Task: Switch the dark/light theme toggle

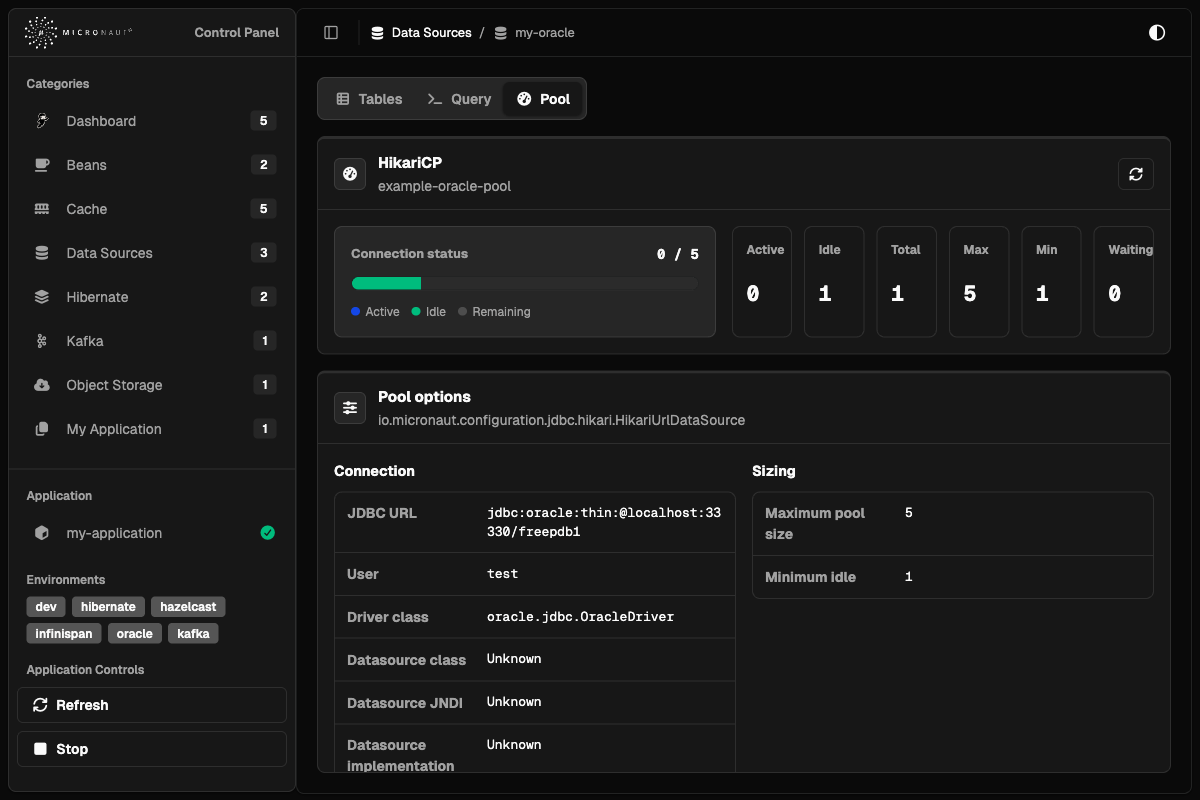Action: pos(1157,33)
